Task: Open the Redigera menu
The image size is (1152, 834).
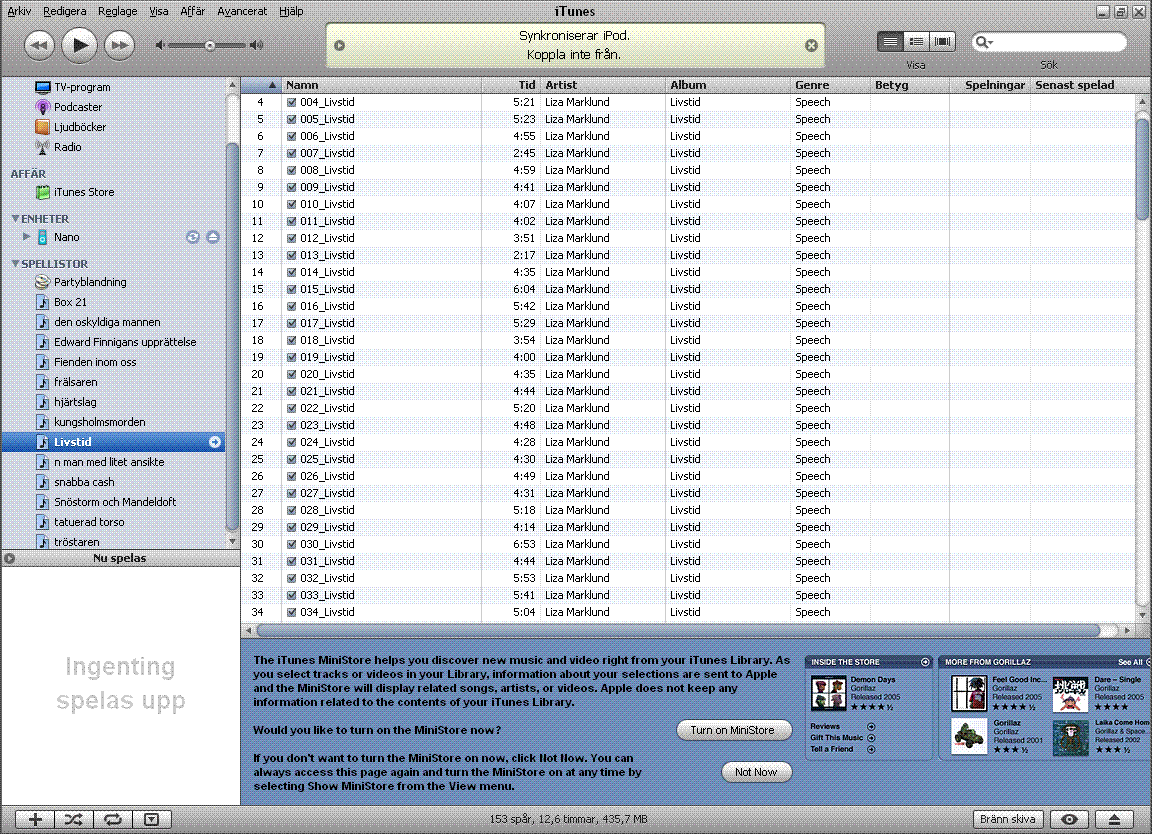Action: 65,11
